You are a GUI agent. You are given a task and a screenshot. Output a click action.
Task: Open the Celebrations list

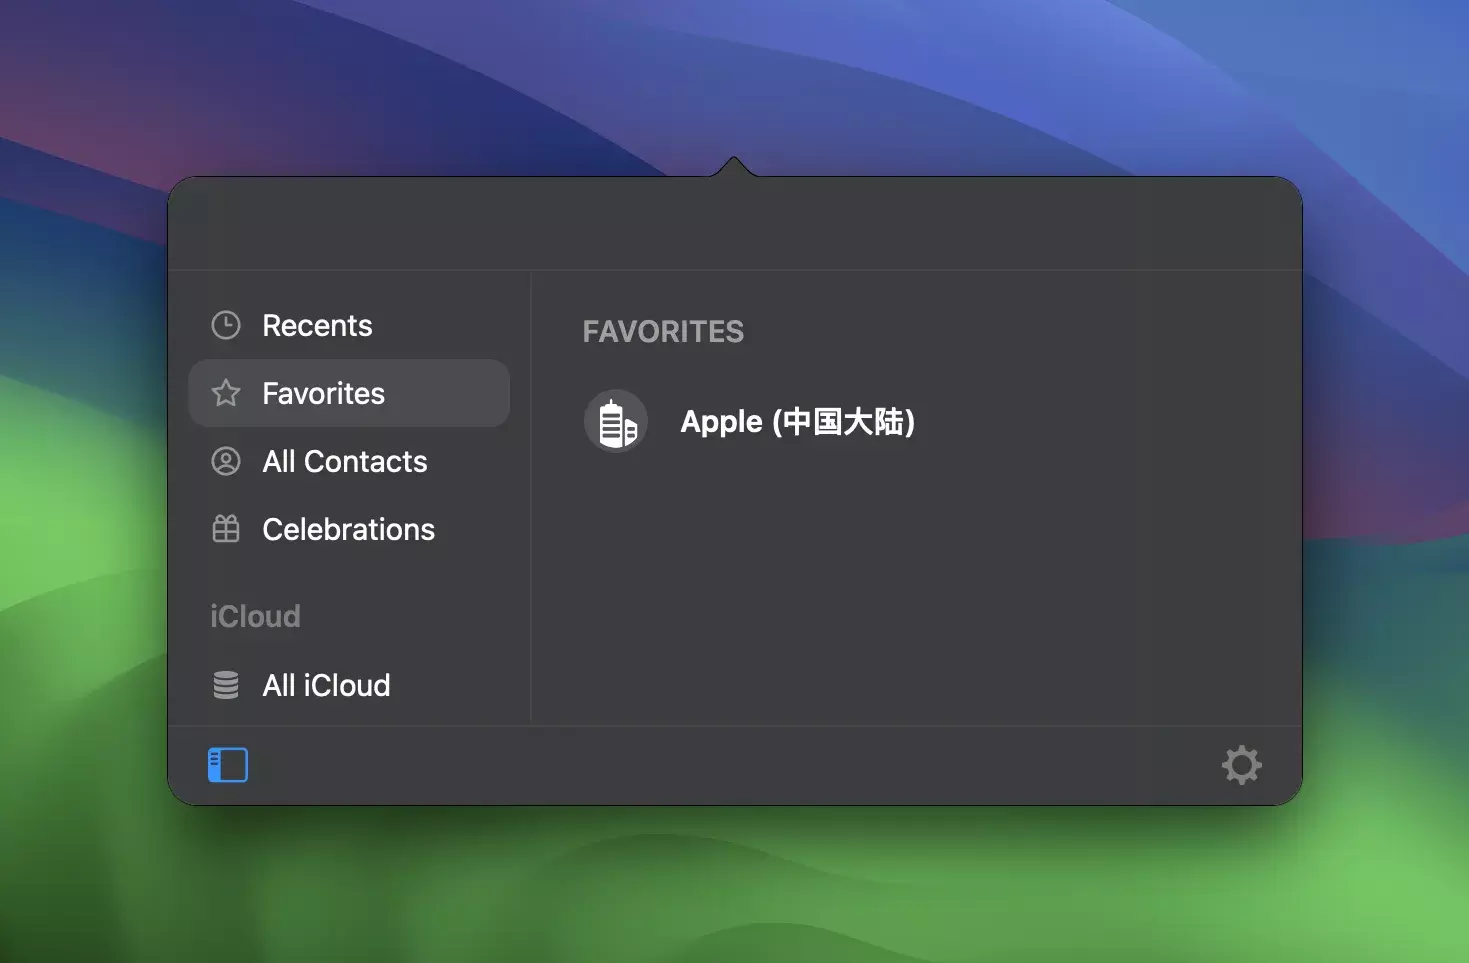click(x=349, y=529)
